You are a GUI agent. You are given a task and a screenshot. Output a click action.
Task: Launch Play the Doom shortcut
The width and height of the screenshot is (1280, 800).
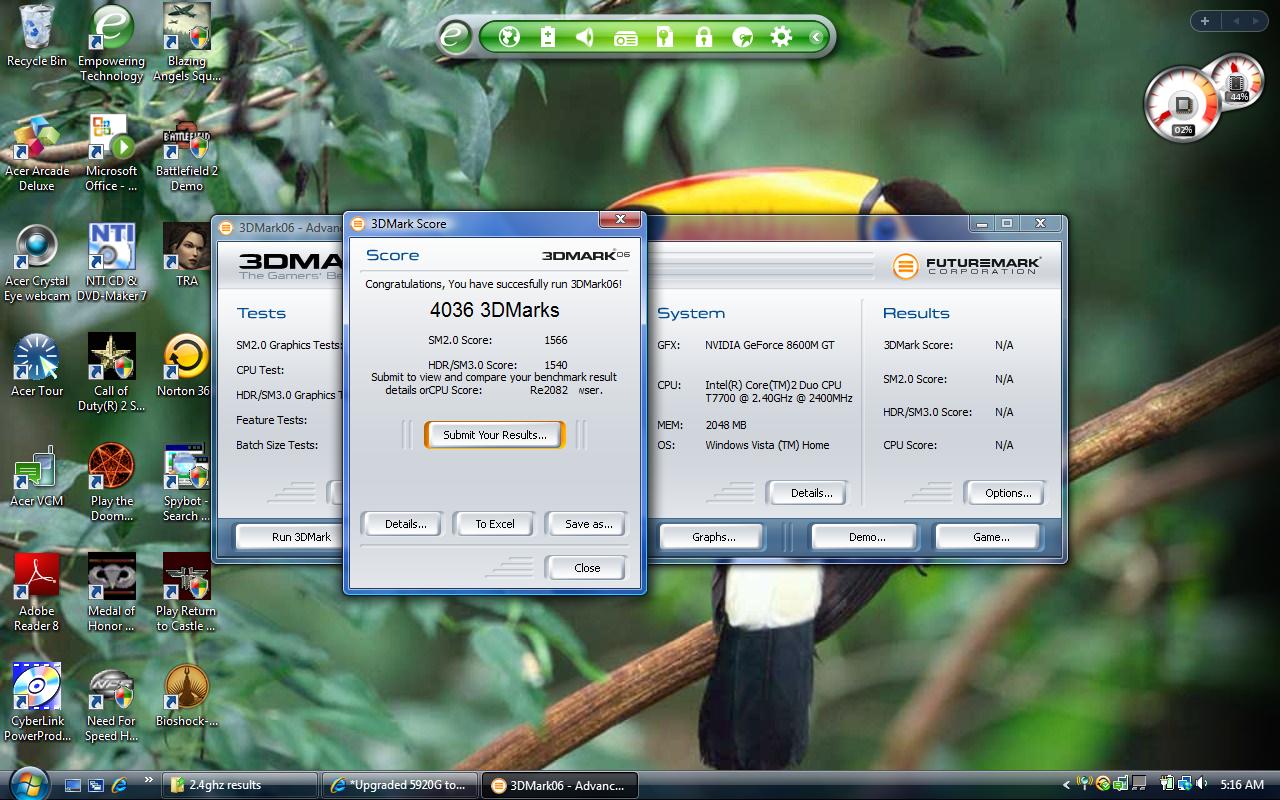(111, 482)
